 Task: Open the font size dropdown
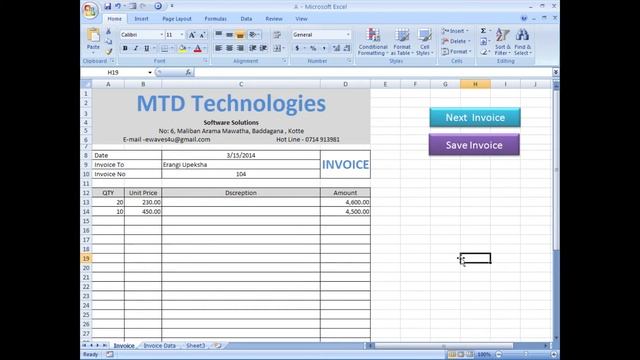182,35
